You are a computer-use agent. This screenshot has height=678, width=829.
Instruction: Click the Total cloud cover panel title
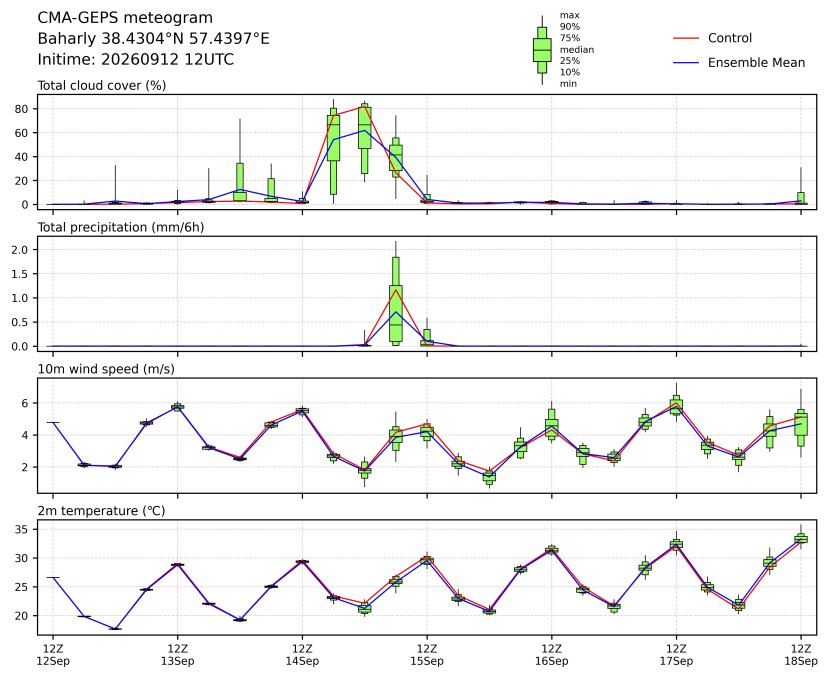click(102, 86)
